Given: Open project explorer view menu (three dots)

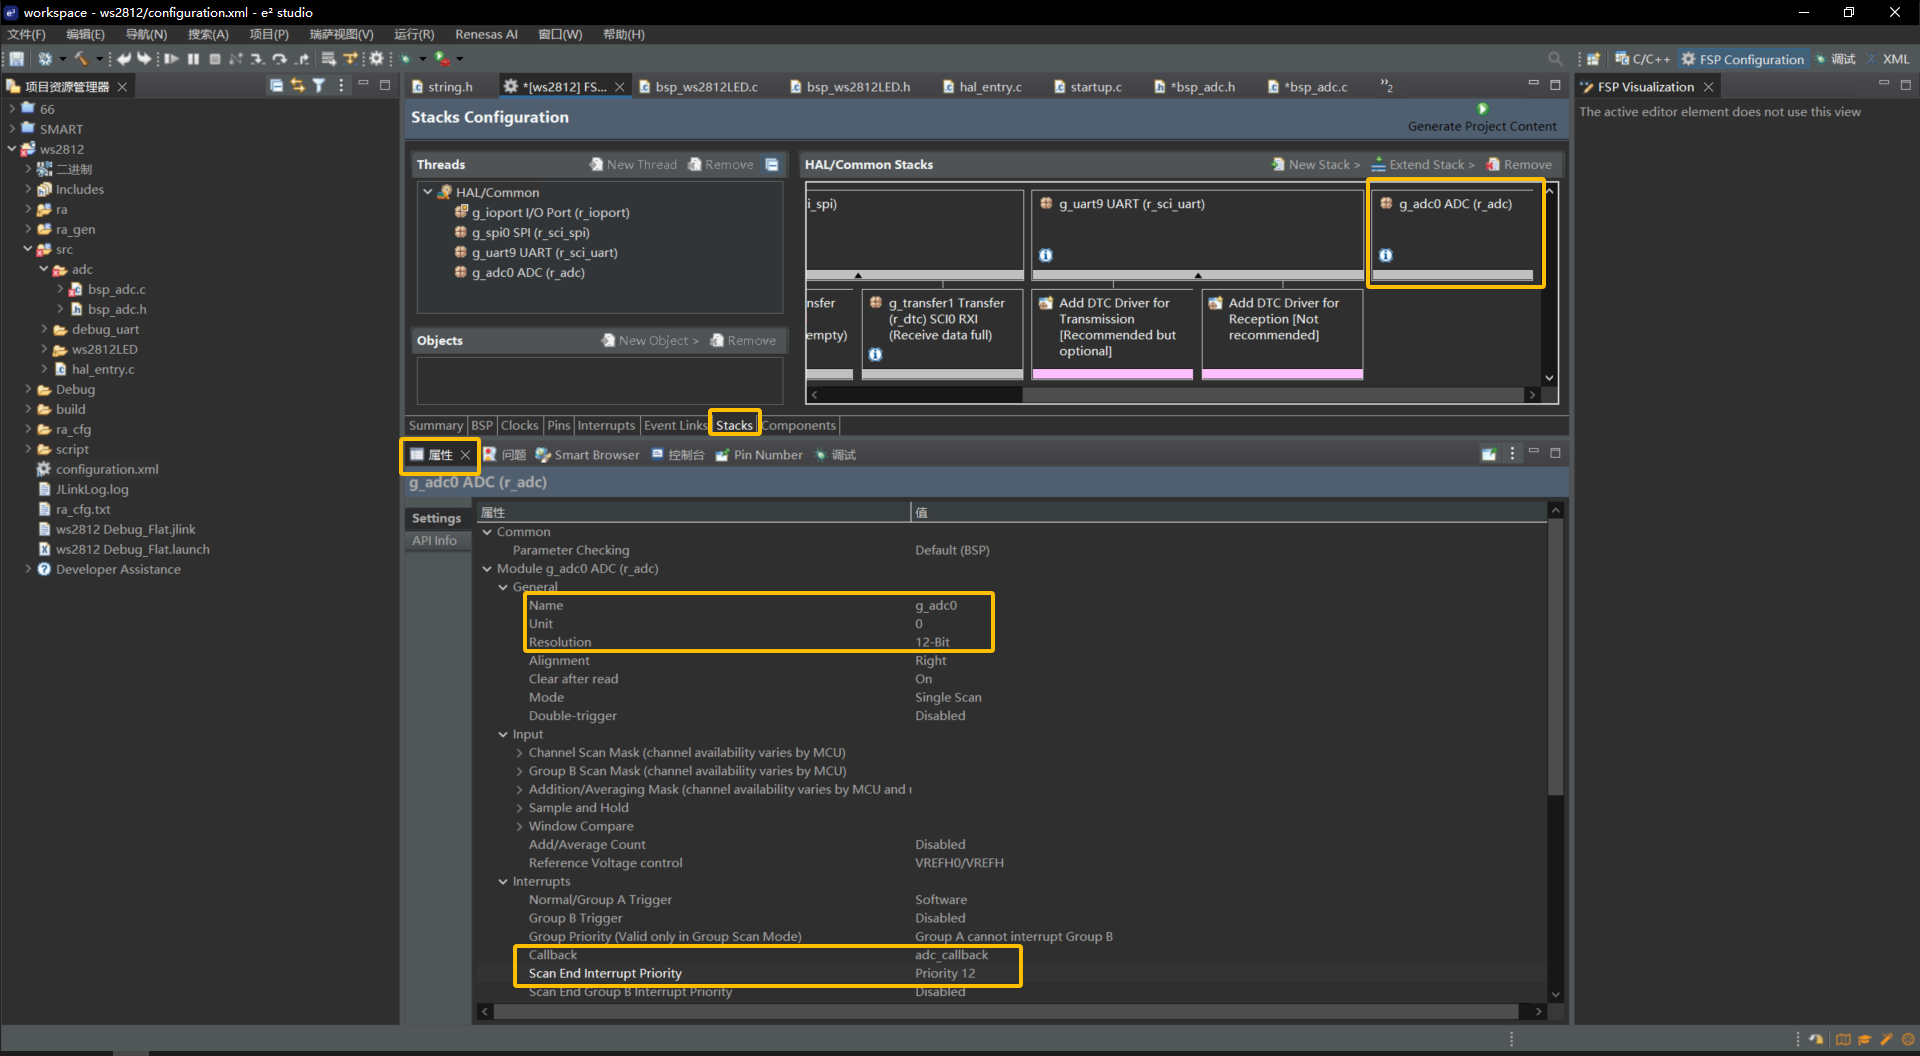Looking at the screenshot, I should click(x=341, y=86).
